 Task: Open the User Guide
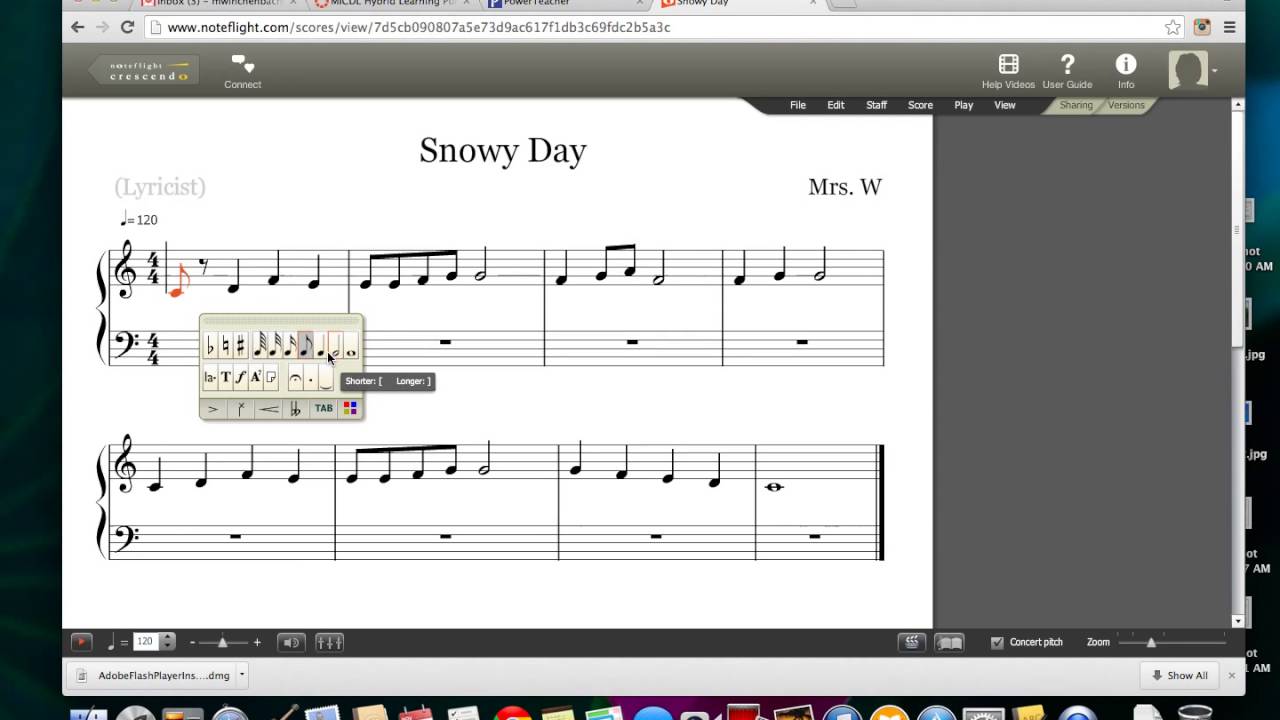click(x=1067, y=72)
